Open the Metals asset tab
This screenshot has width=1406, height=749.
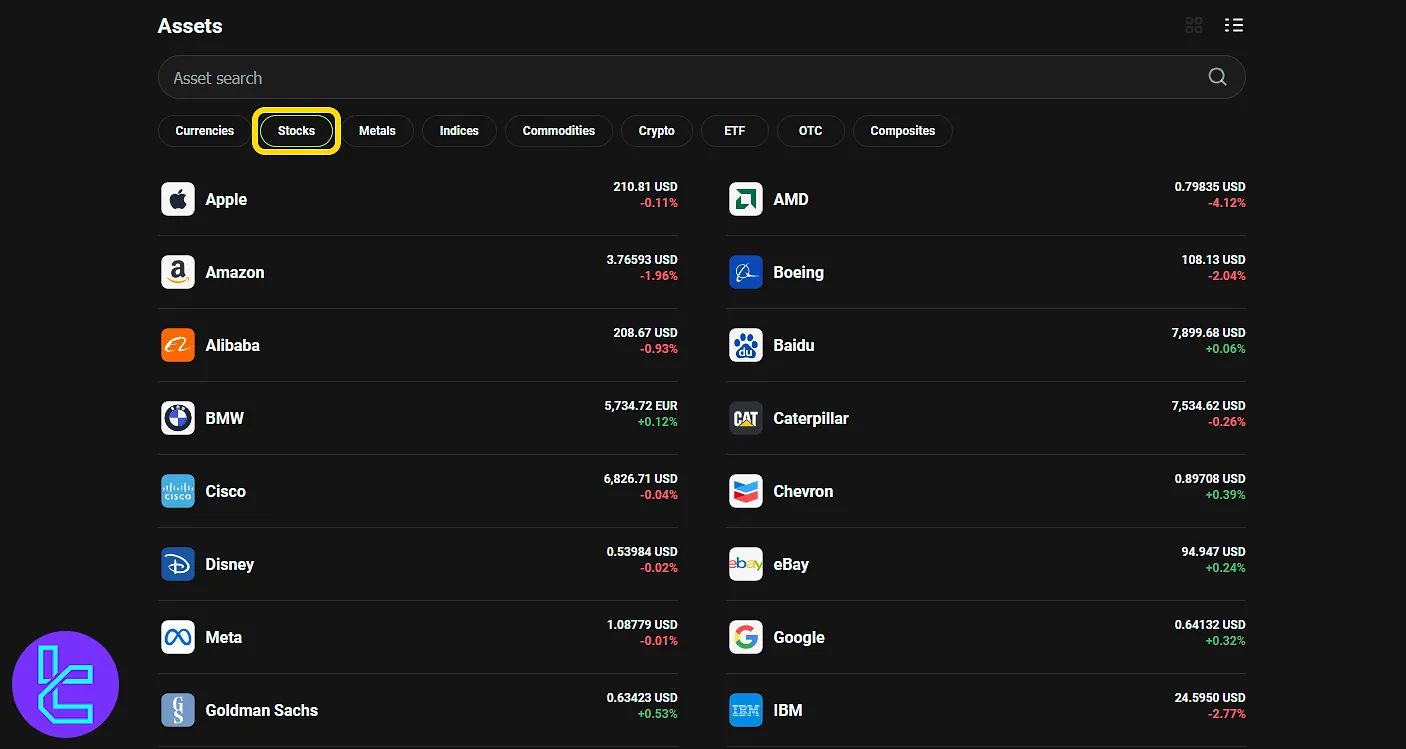(377, 131)
